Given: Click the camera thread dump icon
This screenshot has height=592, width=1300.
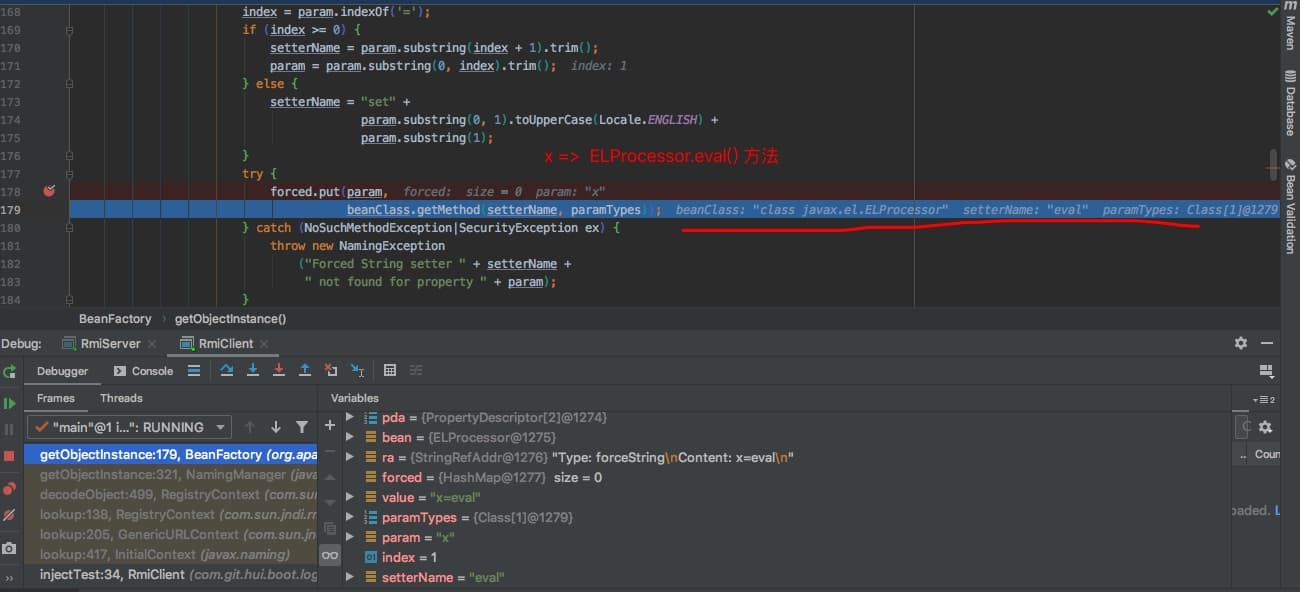Looking at the screenshot, I should [x=10, y=548].
